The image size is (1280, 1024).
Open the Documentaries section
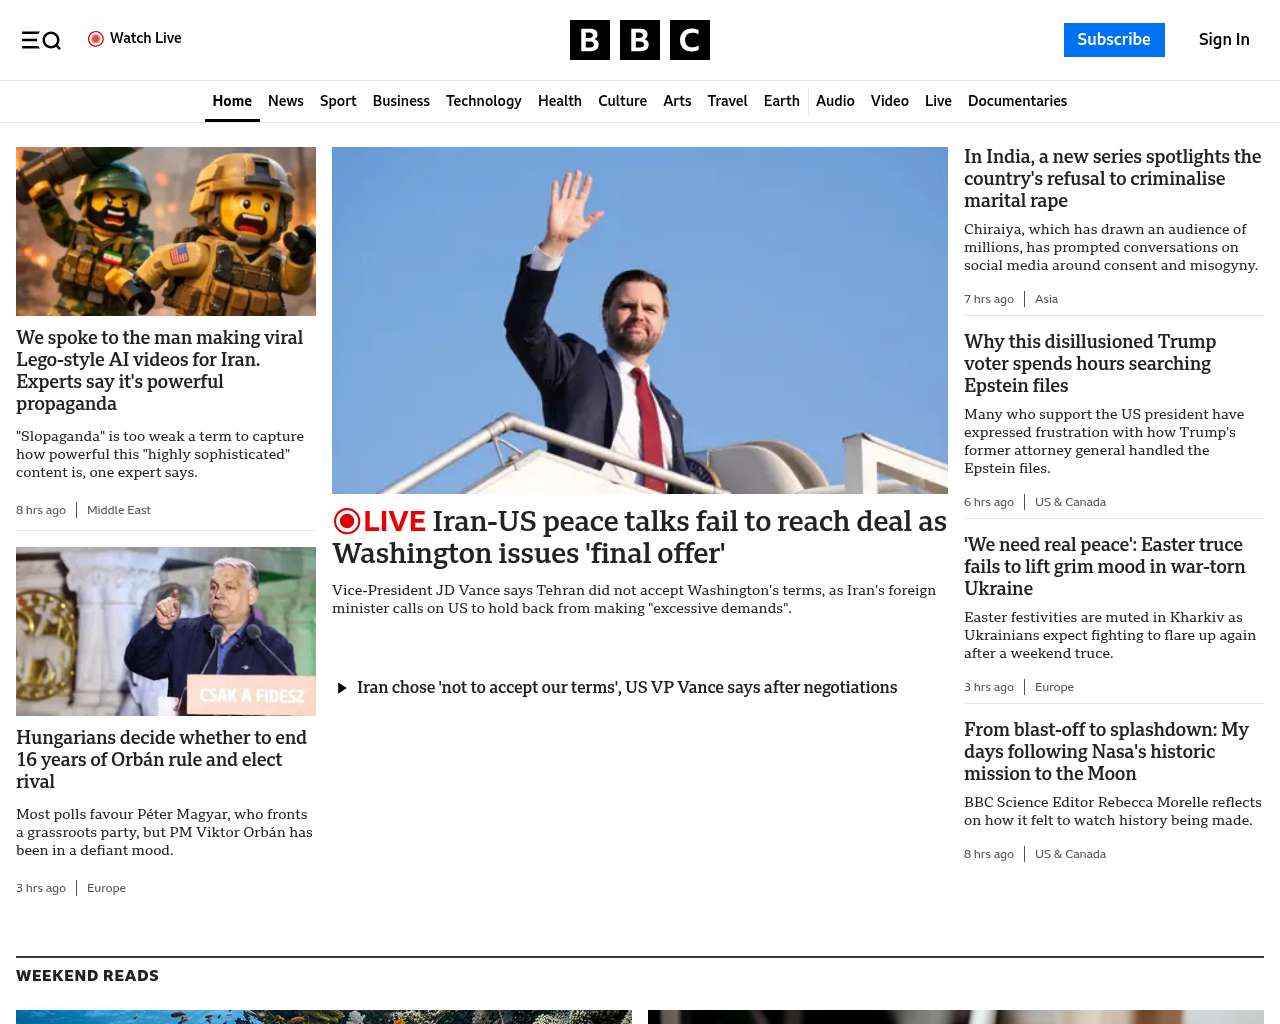tap(1017, 101)
